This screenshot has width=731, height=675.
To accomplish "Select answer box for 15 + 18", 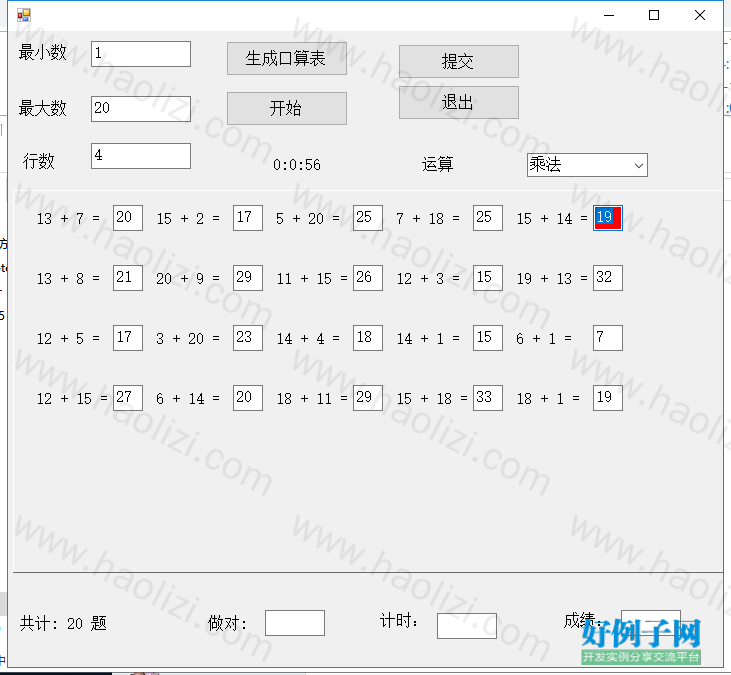I will point(488,398).
